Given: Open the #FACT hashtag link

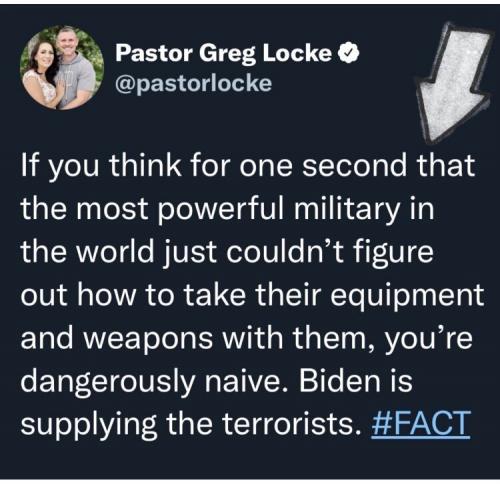Looking at the screenshot, I should (x=421, y=423).
